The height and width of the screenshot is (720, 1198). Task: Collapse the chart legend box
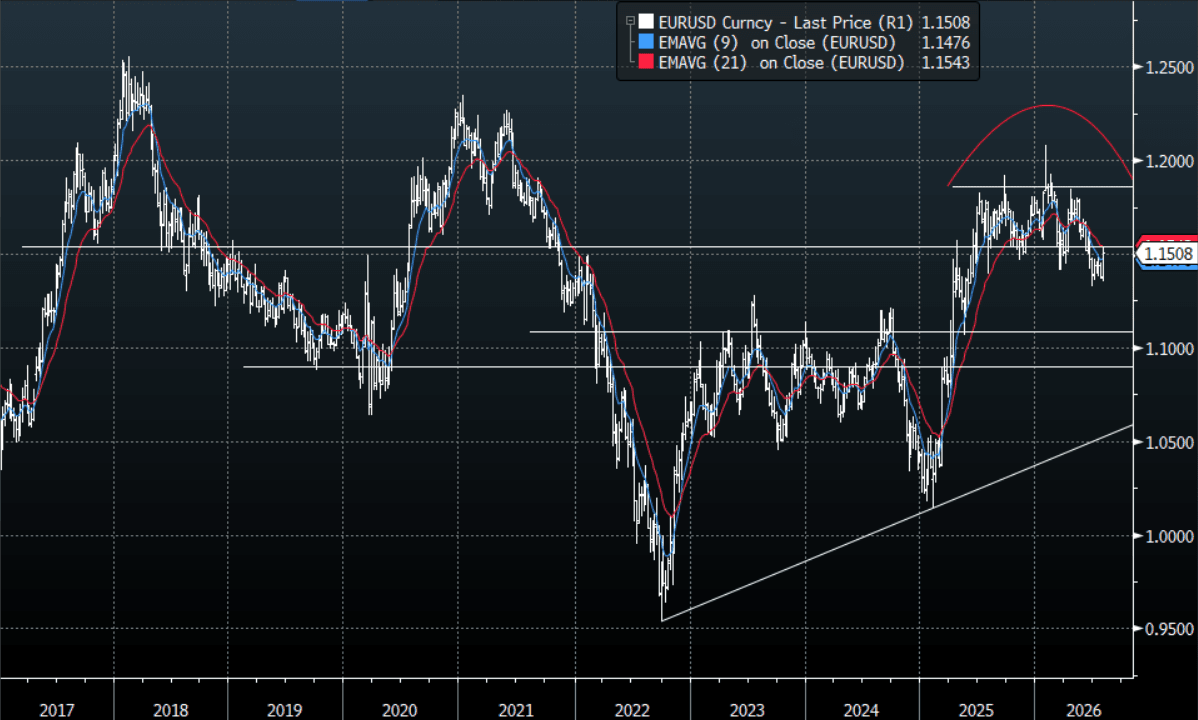(x=630, y=21)
